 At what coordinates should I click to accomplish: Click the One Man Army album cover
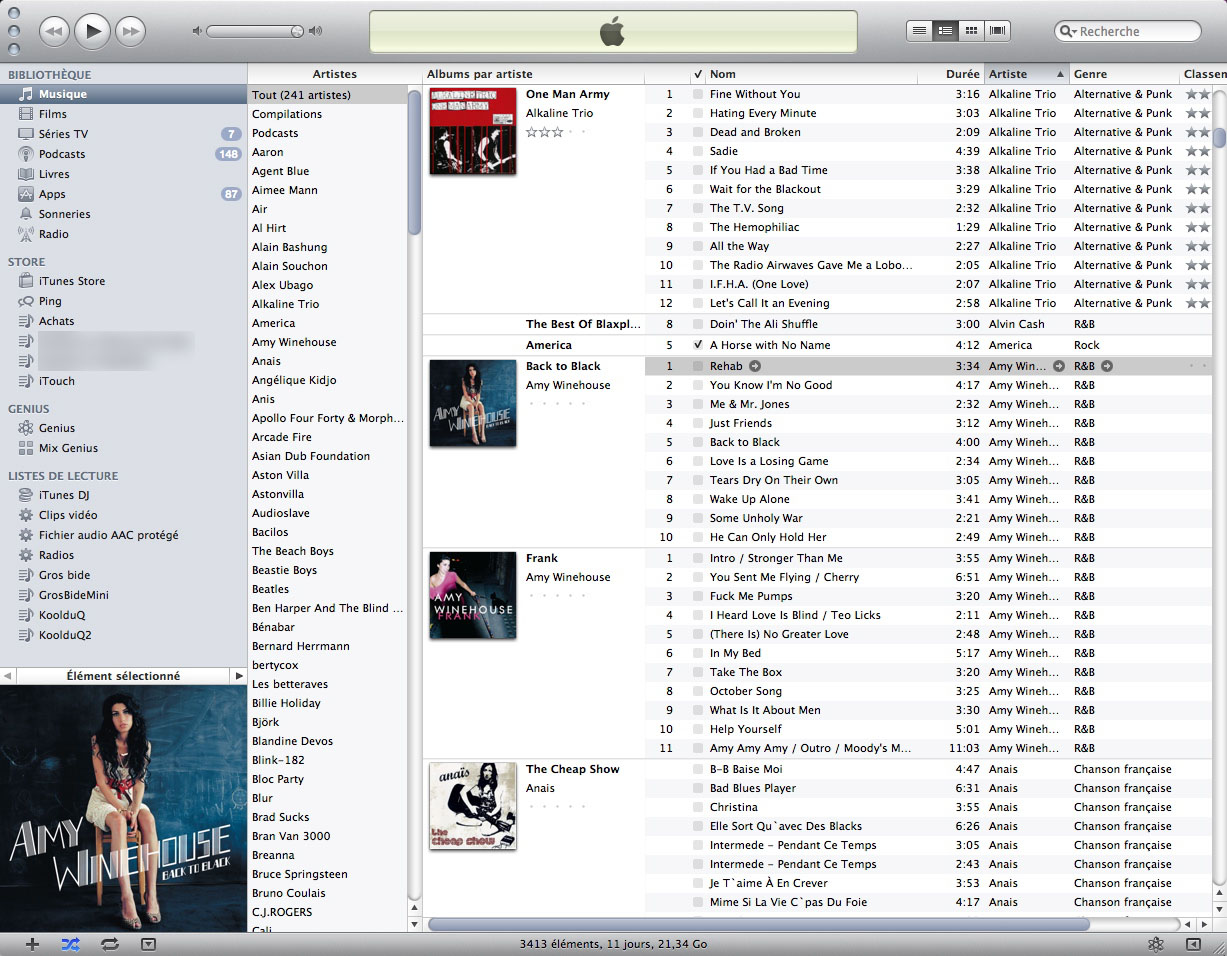click(x=473, y=131)
